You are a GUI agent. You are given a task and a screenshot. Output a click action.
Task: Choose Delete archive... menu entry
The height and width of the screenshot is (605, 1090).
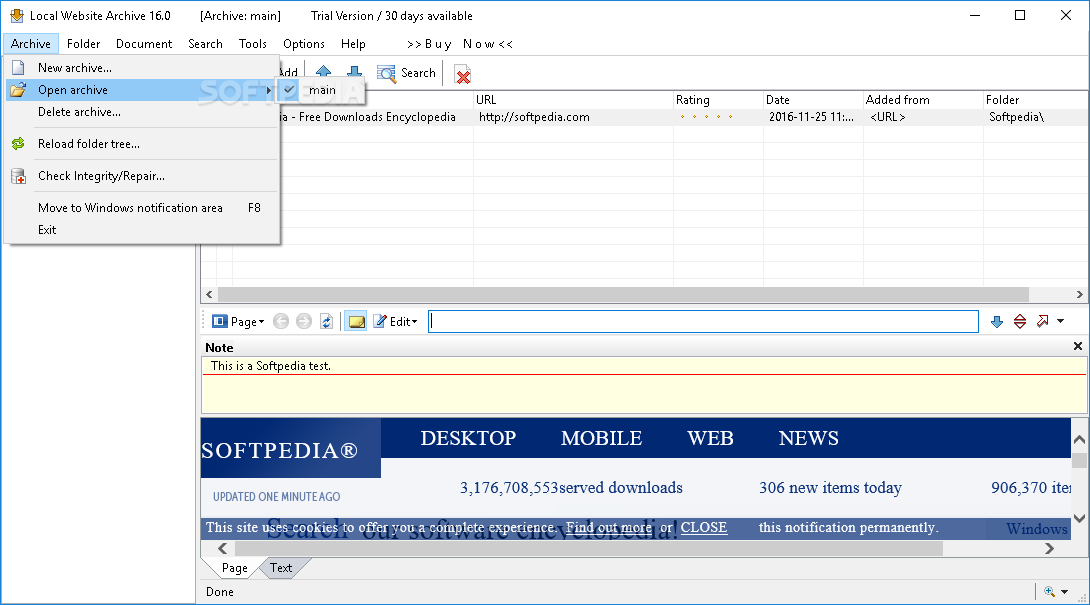pyautogui.click(x=142, y=112)
